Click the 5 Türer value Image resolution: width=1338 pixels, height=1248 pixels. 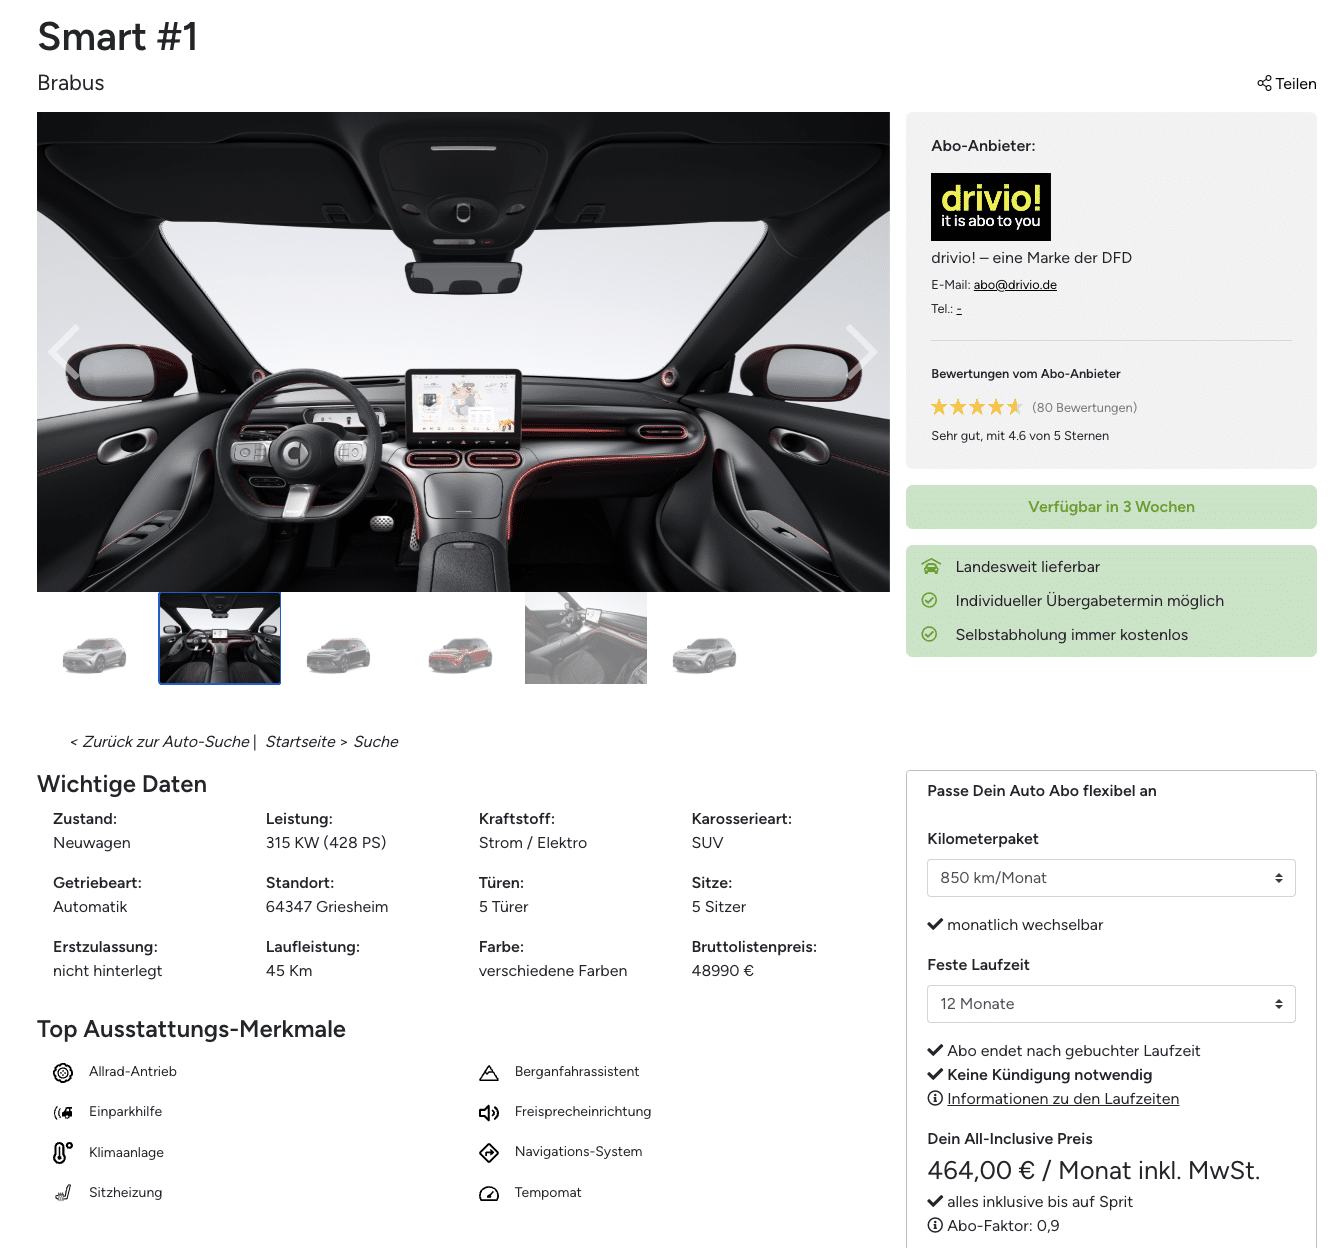504,906
